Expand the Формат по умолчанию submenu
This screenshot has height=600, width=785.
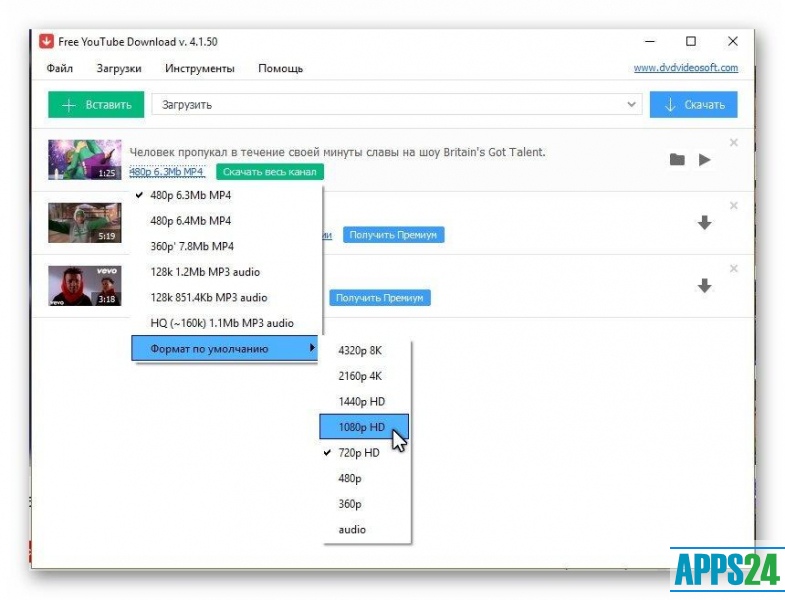[x=224, y=349]
